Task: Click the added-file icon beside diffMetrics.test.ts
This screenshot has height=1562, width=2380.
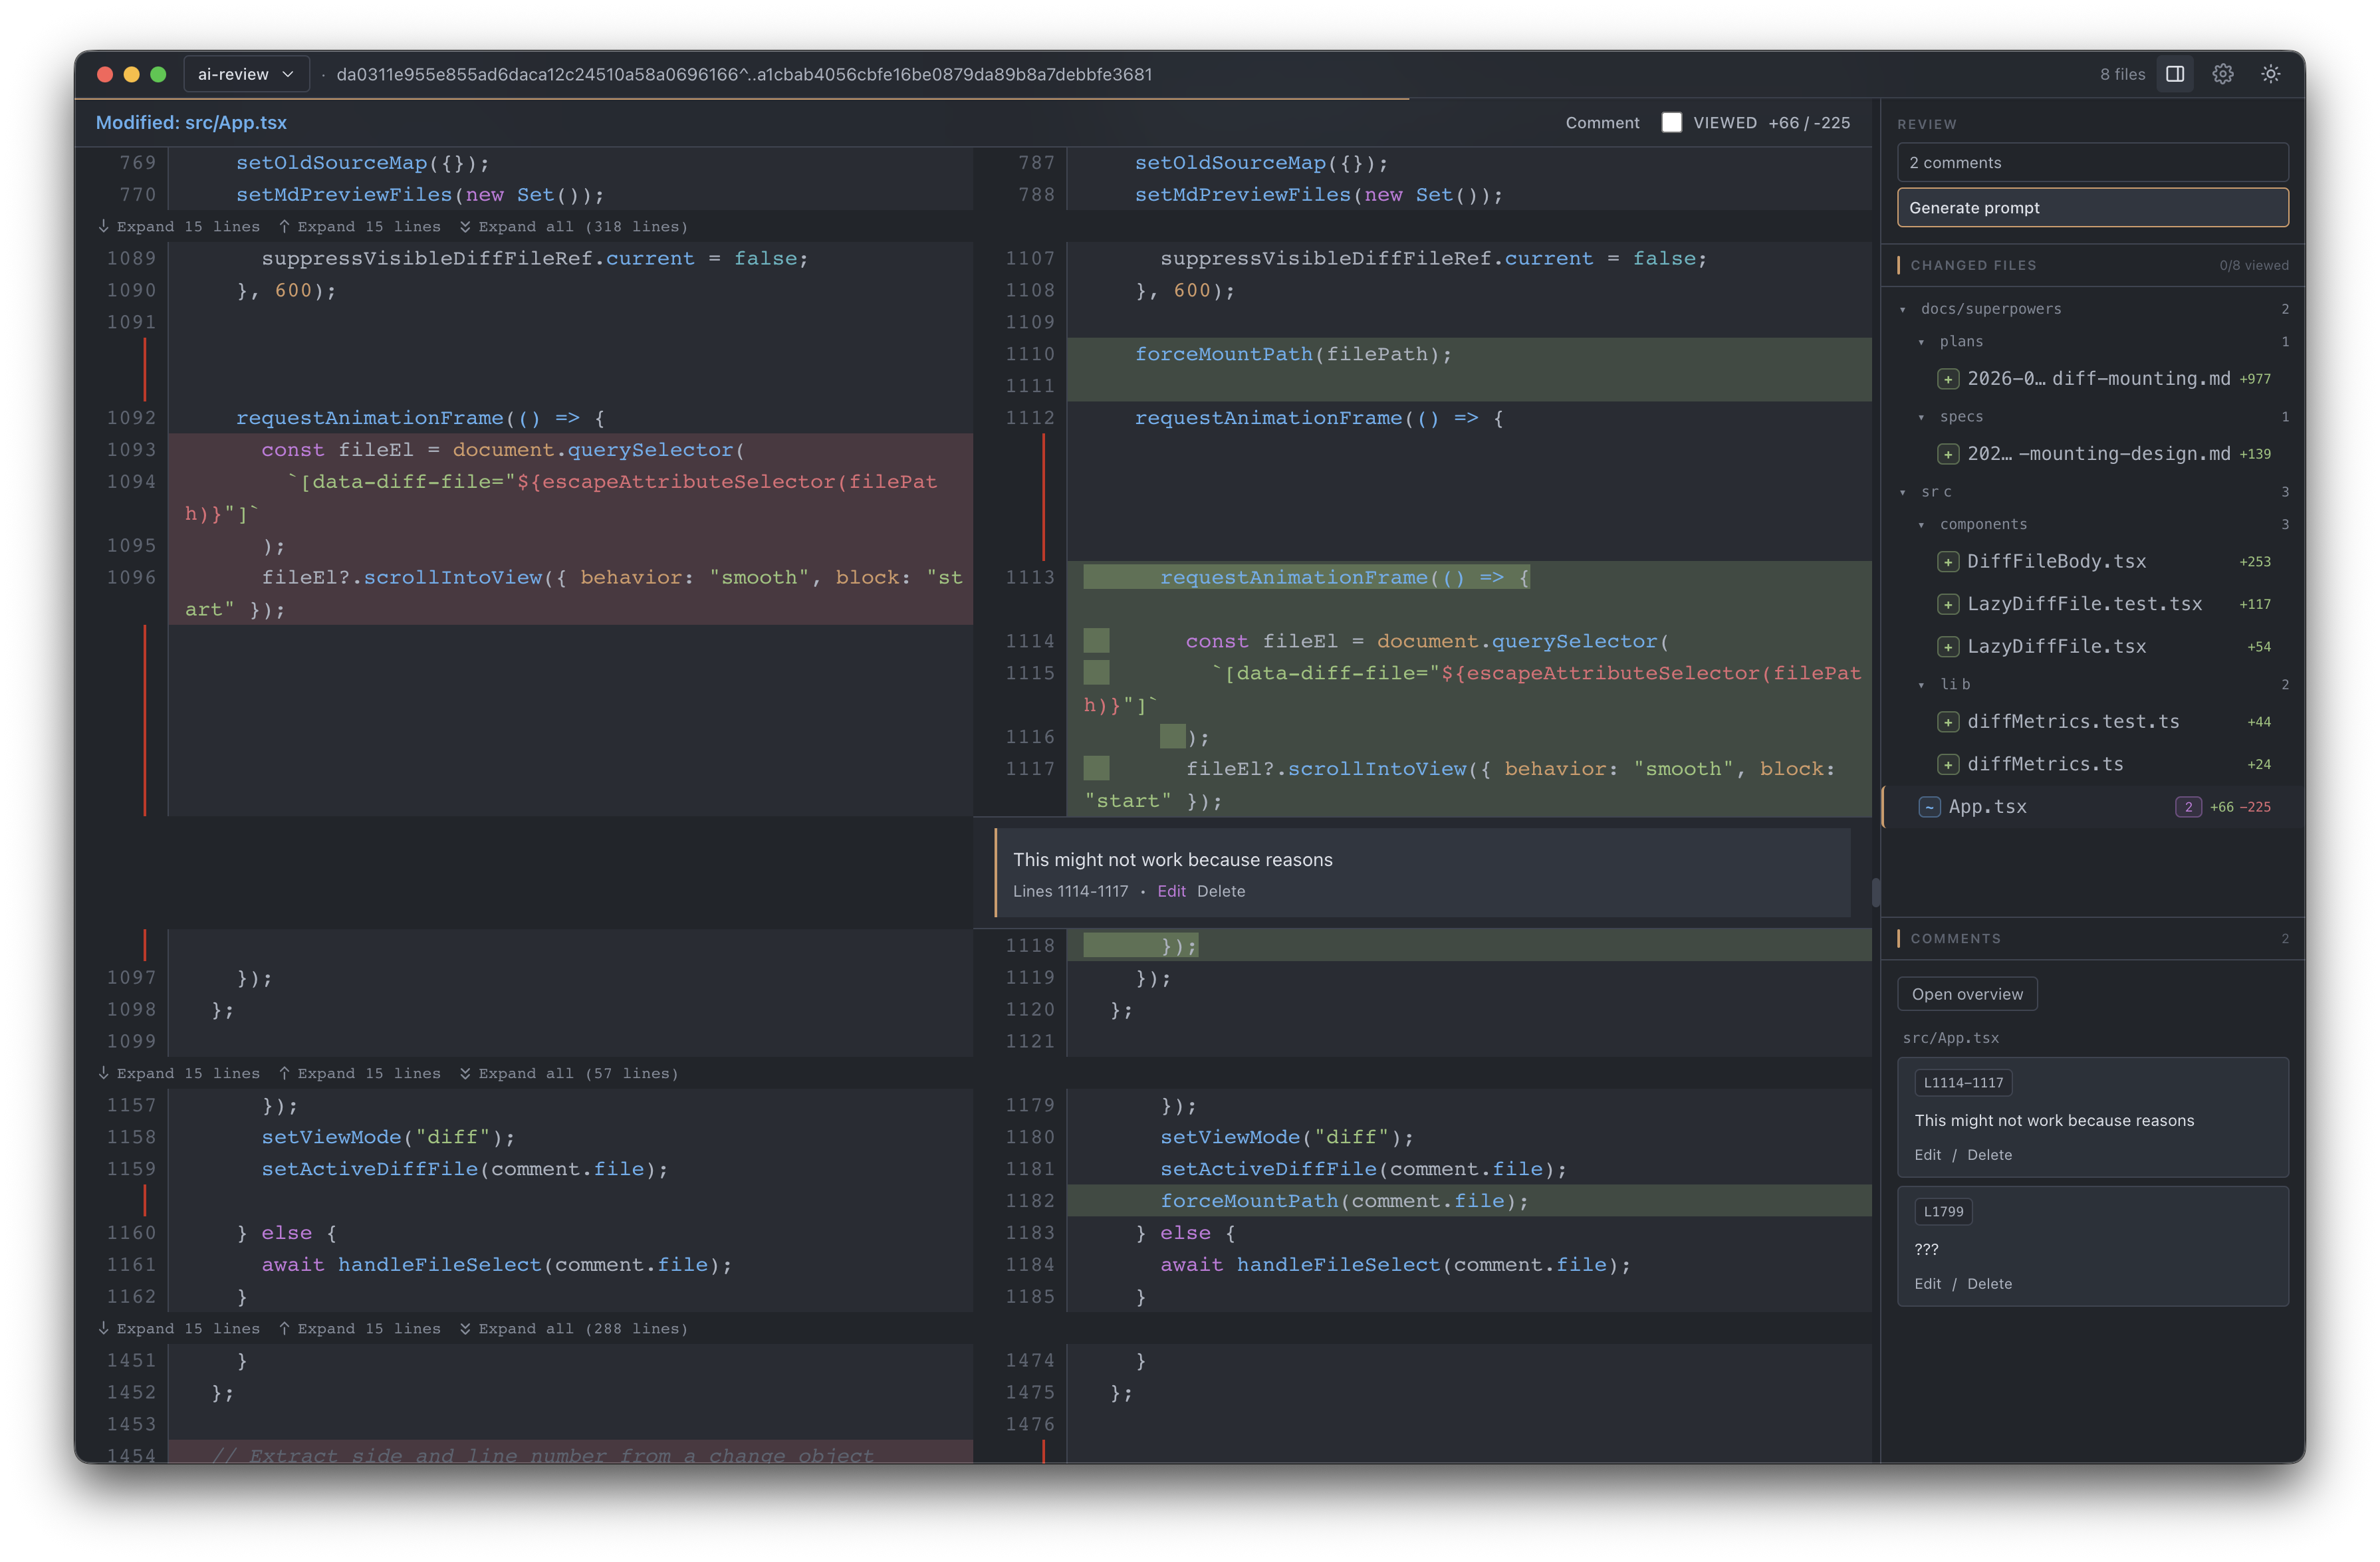Action: click(1947, 722)
